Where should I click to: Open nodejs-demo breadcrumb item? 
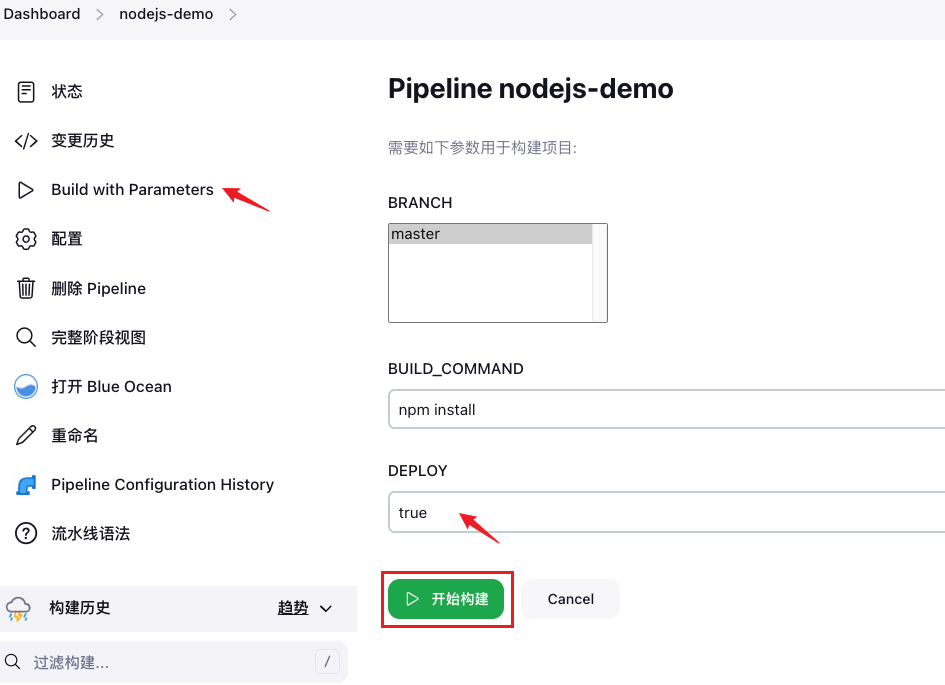pos(166,14)
